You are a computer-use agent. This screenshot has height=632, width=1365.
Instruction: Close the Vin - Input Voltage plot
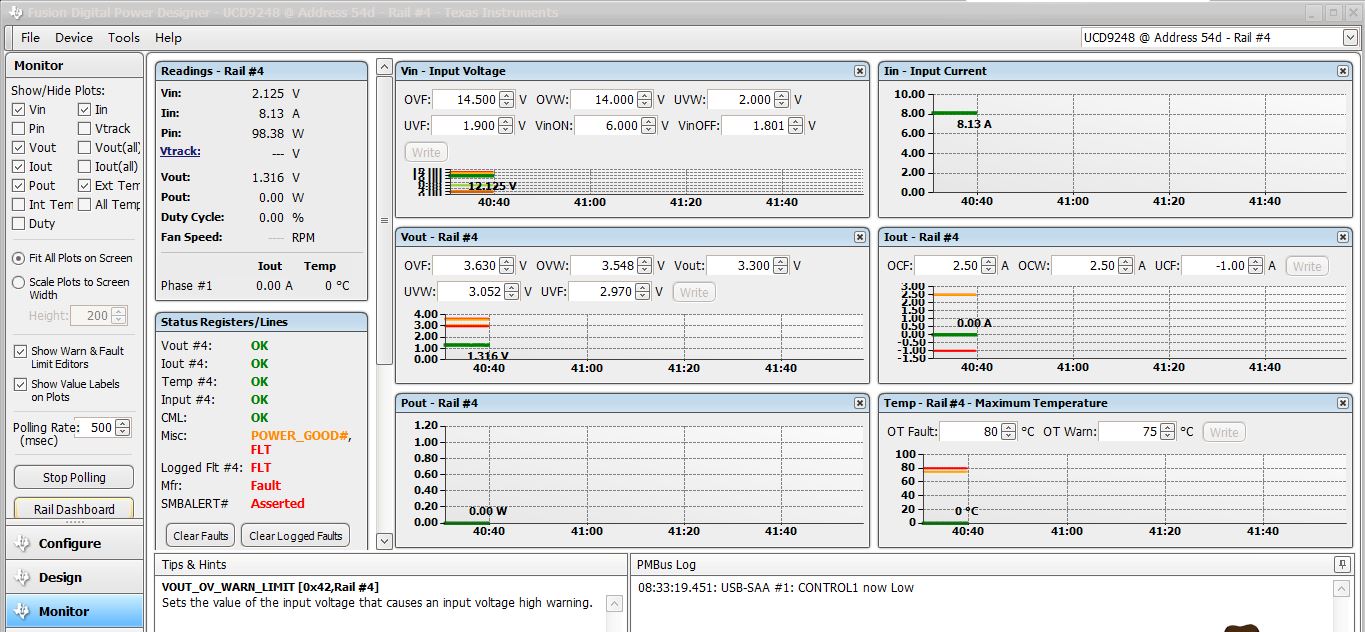(x=860, y=71)
